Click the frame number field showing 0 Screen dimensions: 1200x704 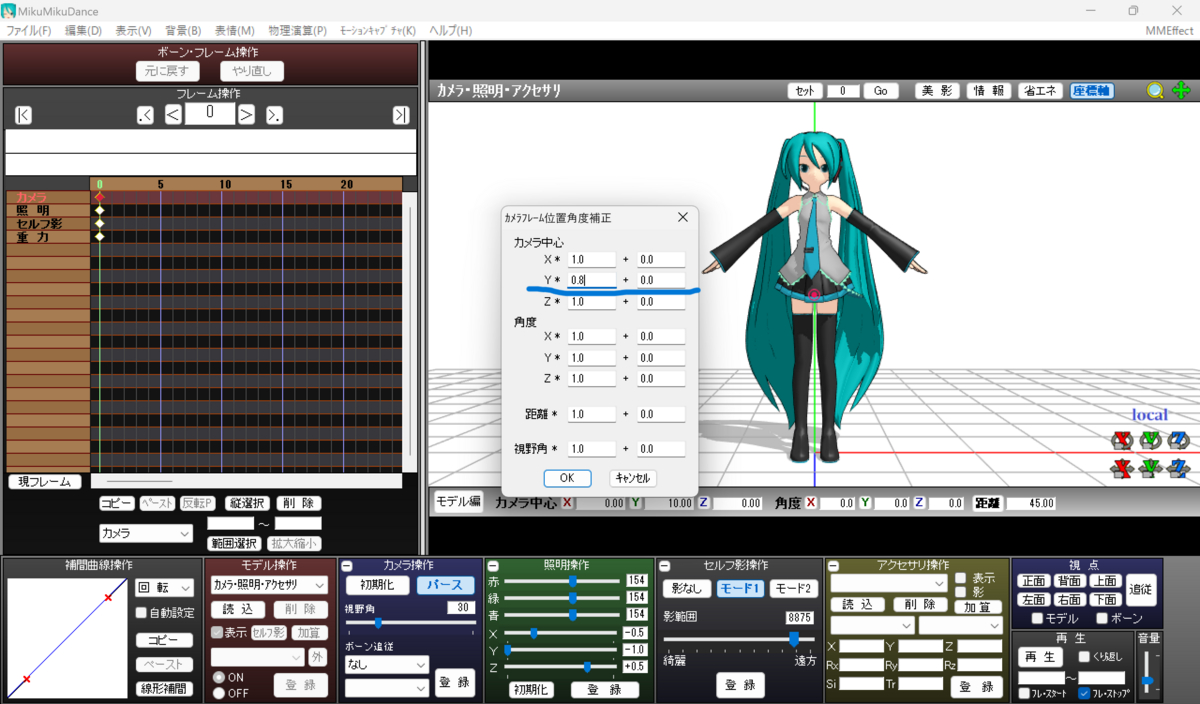pos(209,112)
